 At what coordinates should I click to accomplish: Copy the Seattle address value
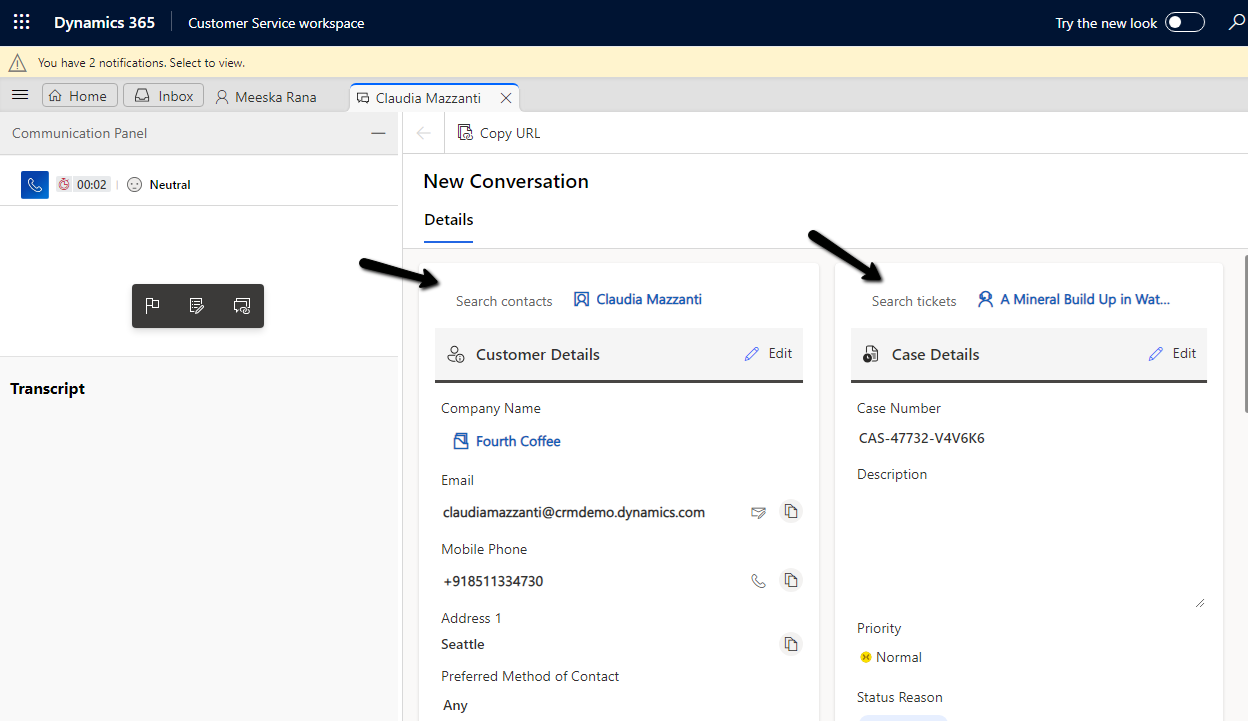791,644
